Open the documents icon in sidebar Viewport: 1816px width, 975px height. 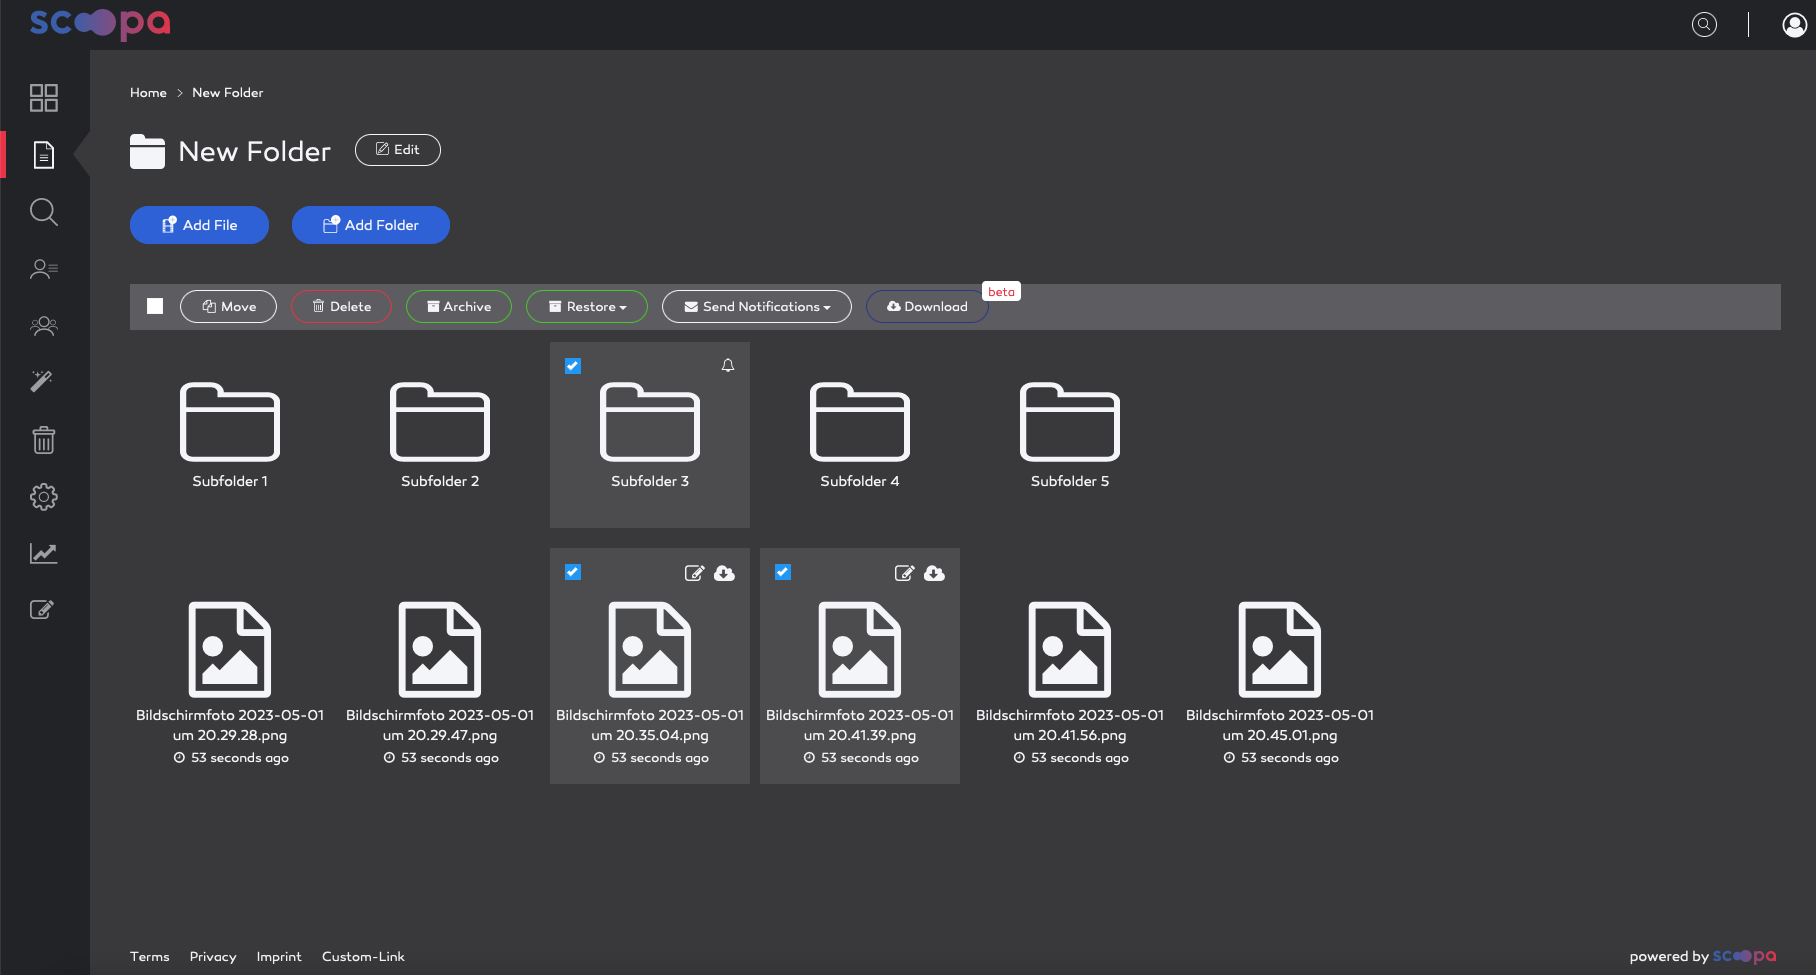click(44, 155)
